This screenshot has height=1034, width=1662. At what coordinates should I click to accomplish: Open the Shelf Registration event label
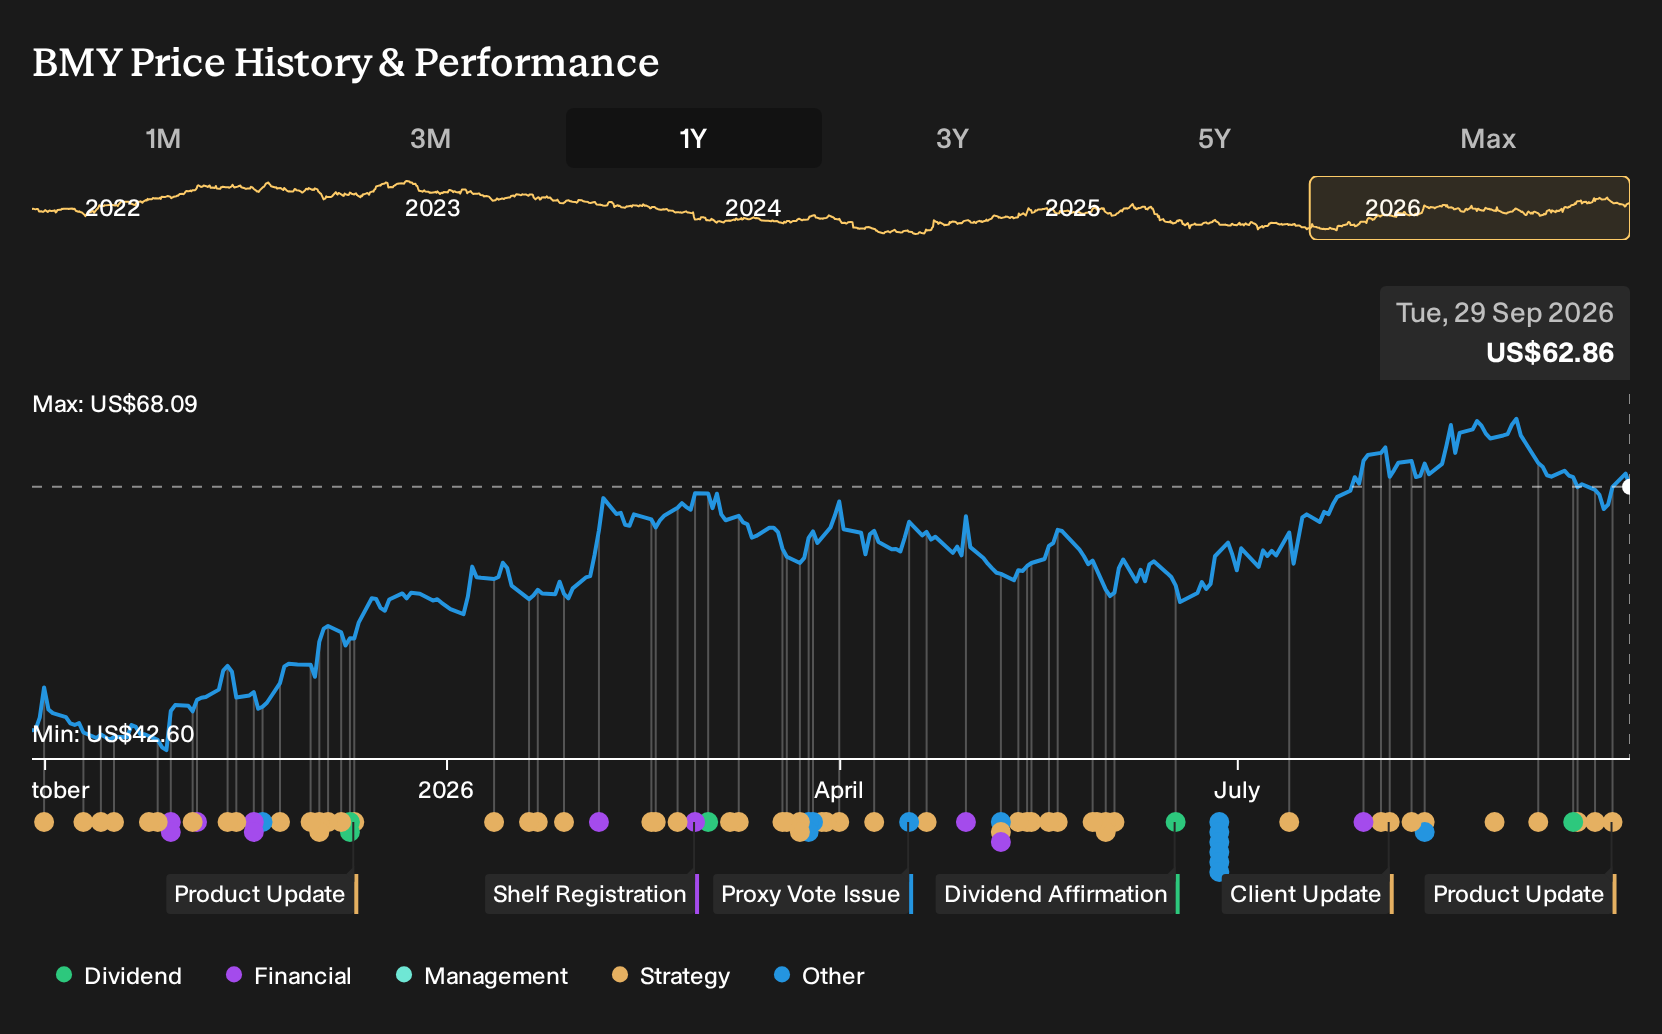coord(592,894)
